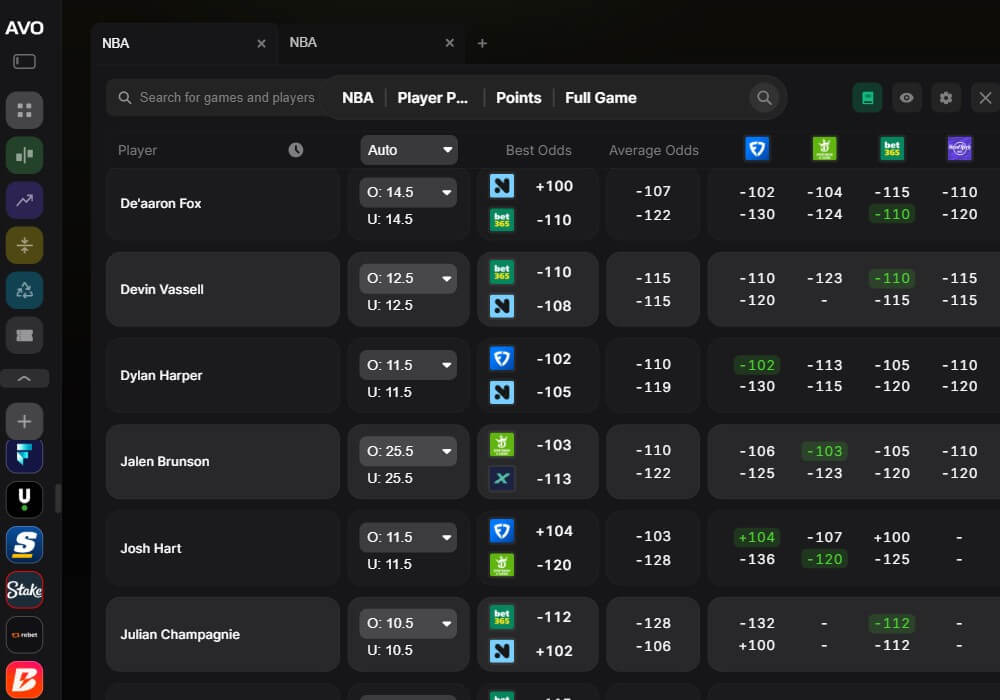Image resolution: width=1000 pixels, height=700 pixels.
Task: Open De'aaron Fox O: 14.5 line dropdown
Action: (x=408, y=192)
